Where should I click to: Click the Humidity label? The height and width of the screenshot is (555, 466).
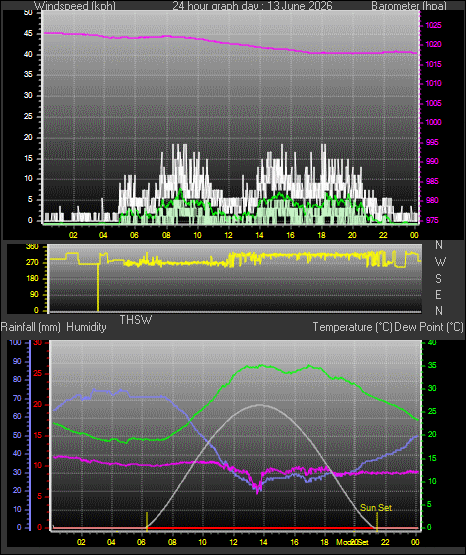tap(86, 327)
